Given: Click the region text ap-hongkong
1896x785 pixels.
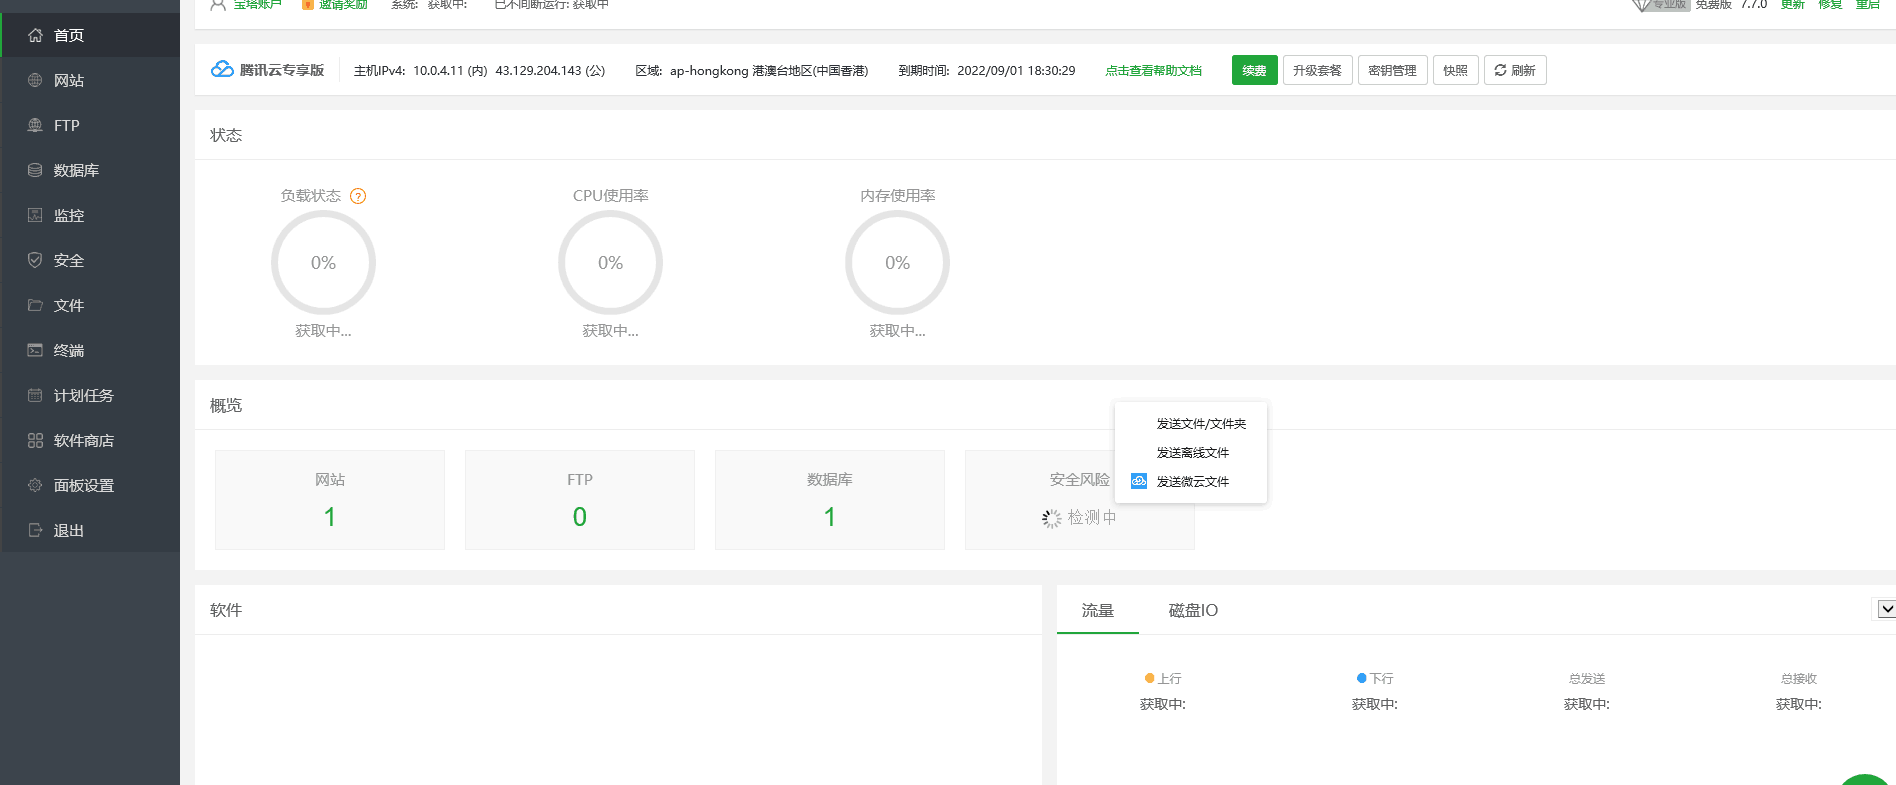Looking at the screenshot, I should [709, 70].
